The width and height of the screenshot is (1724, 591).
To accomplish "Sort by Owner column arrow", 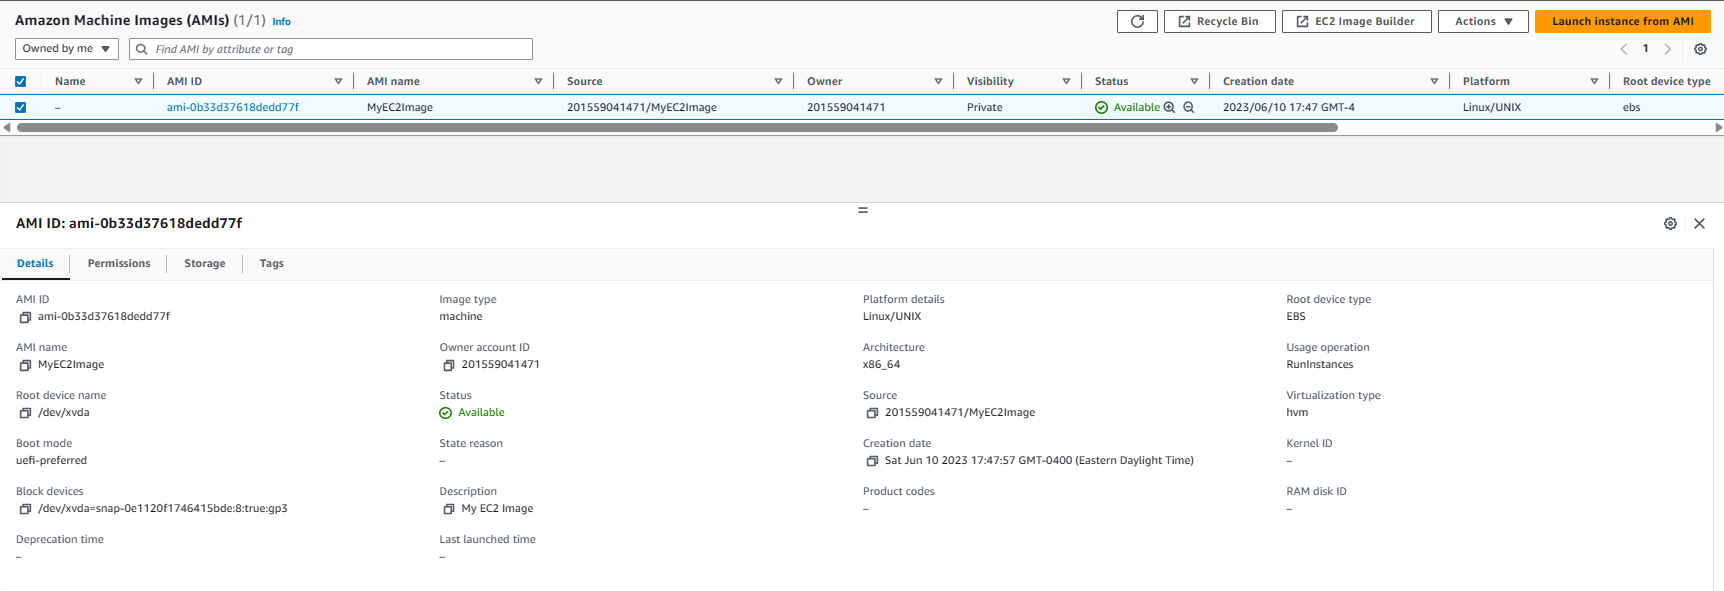I will 938,81.
